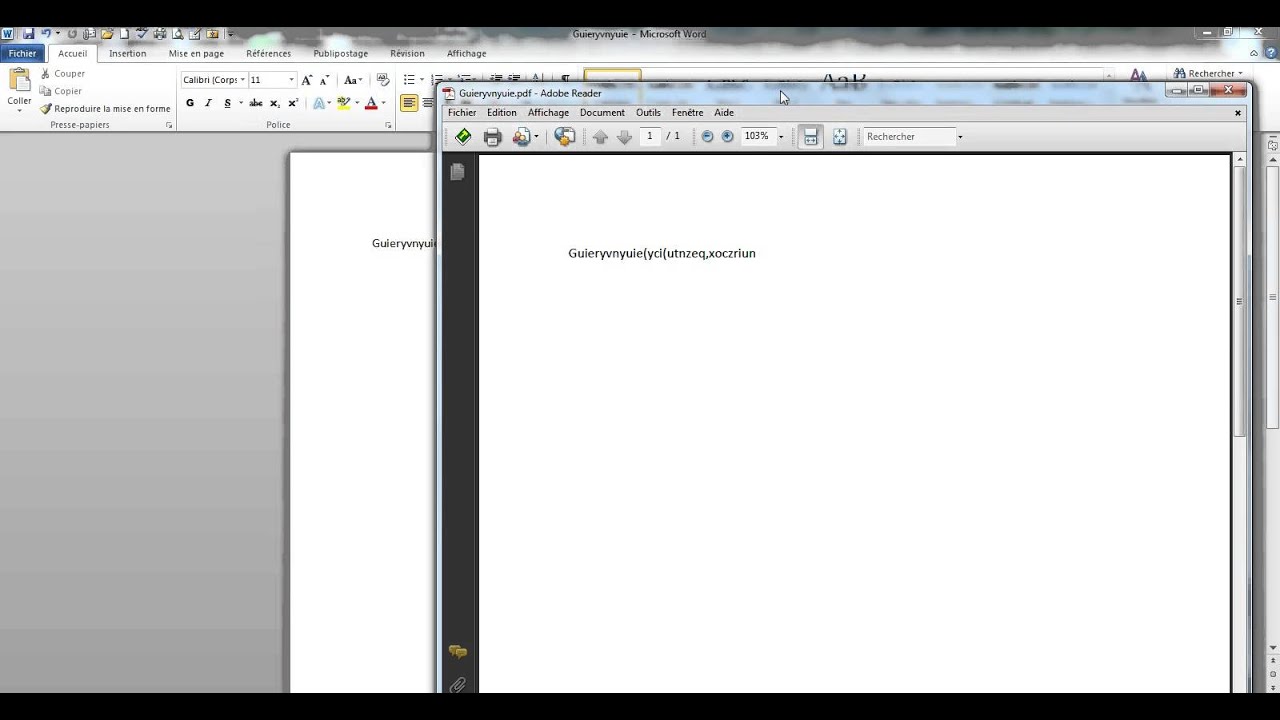Click Reproduire la mise en forme in Word
1280x720 pixels.
105,108
